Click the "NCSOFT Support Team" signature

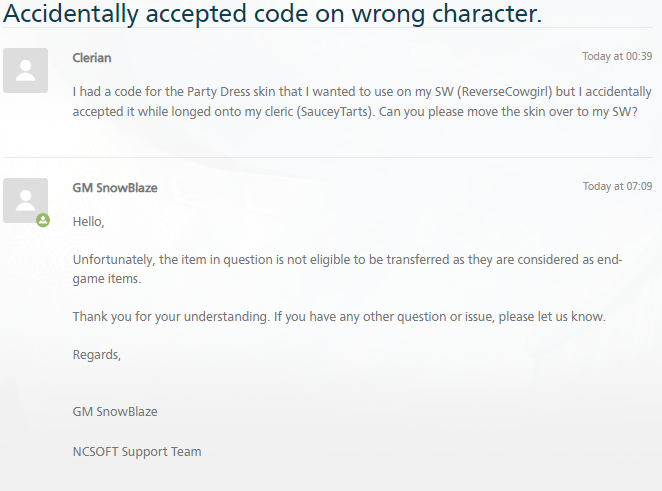(137, 451)
